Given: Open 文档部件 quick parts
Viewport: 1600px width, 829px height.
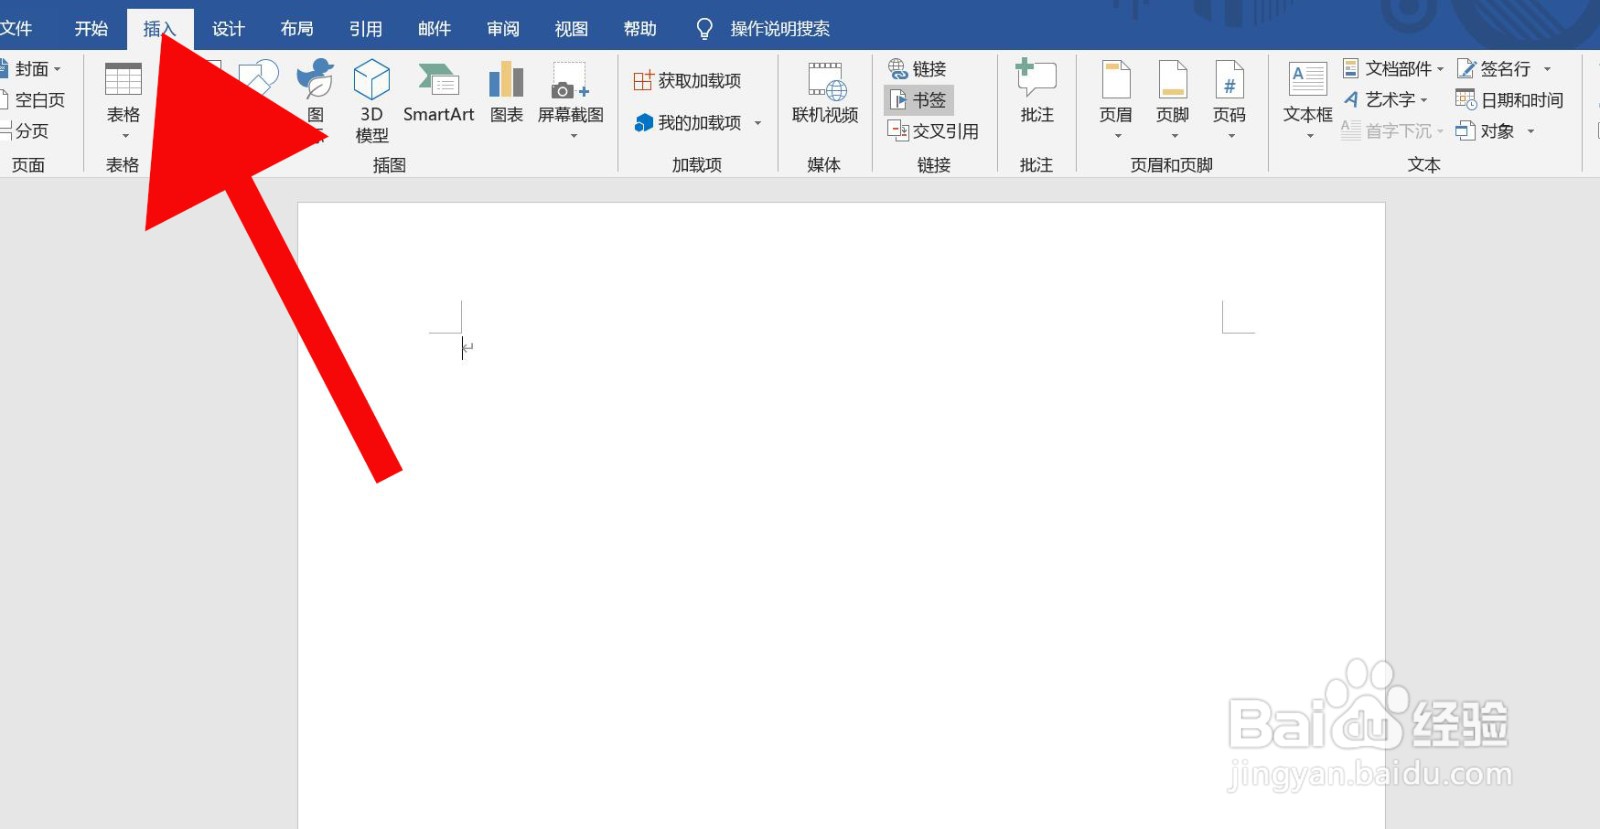Looking at the screenshot, I should 1393,69.
